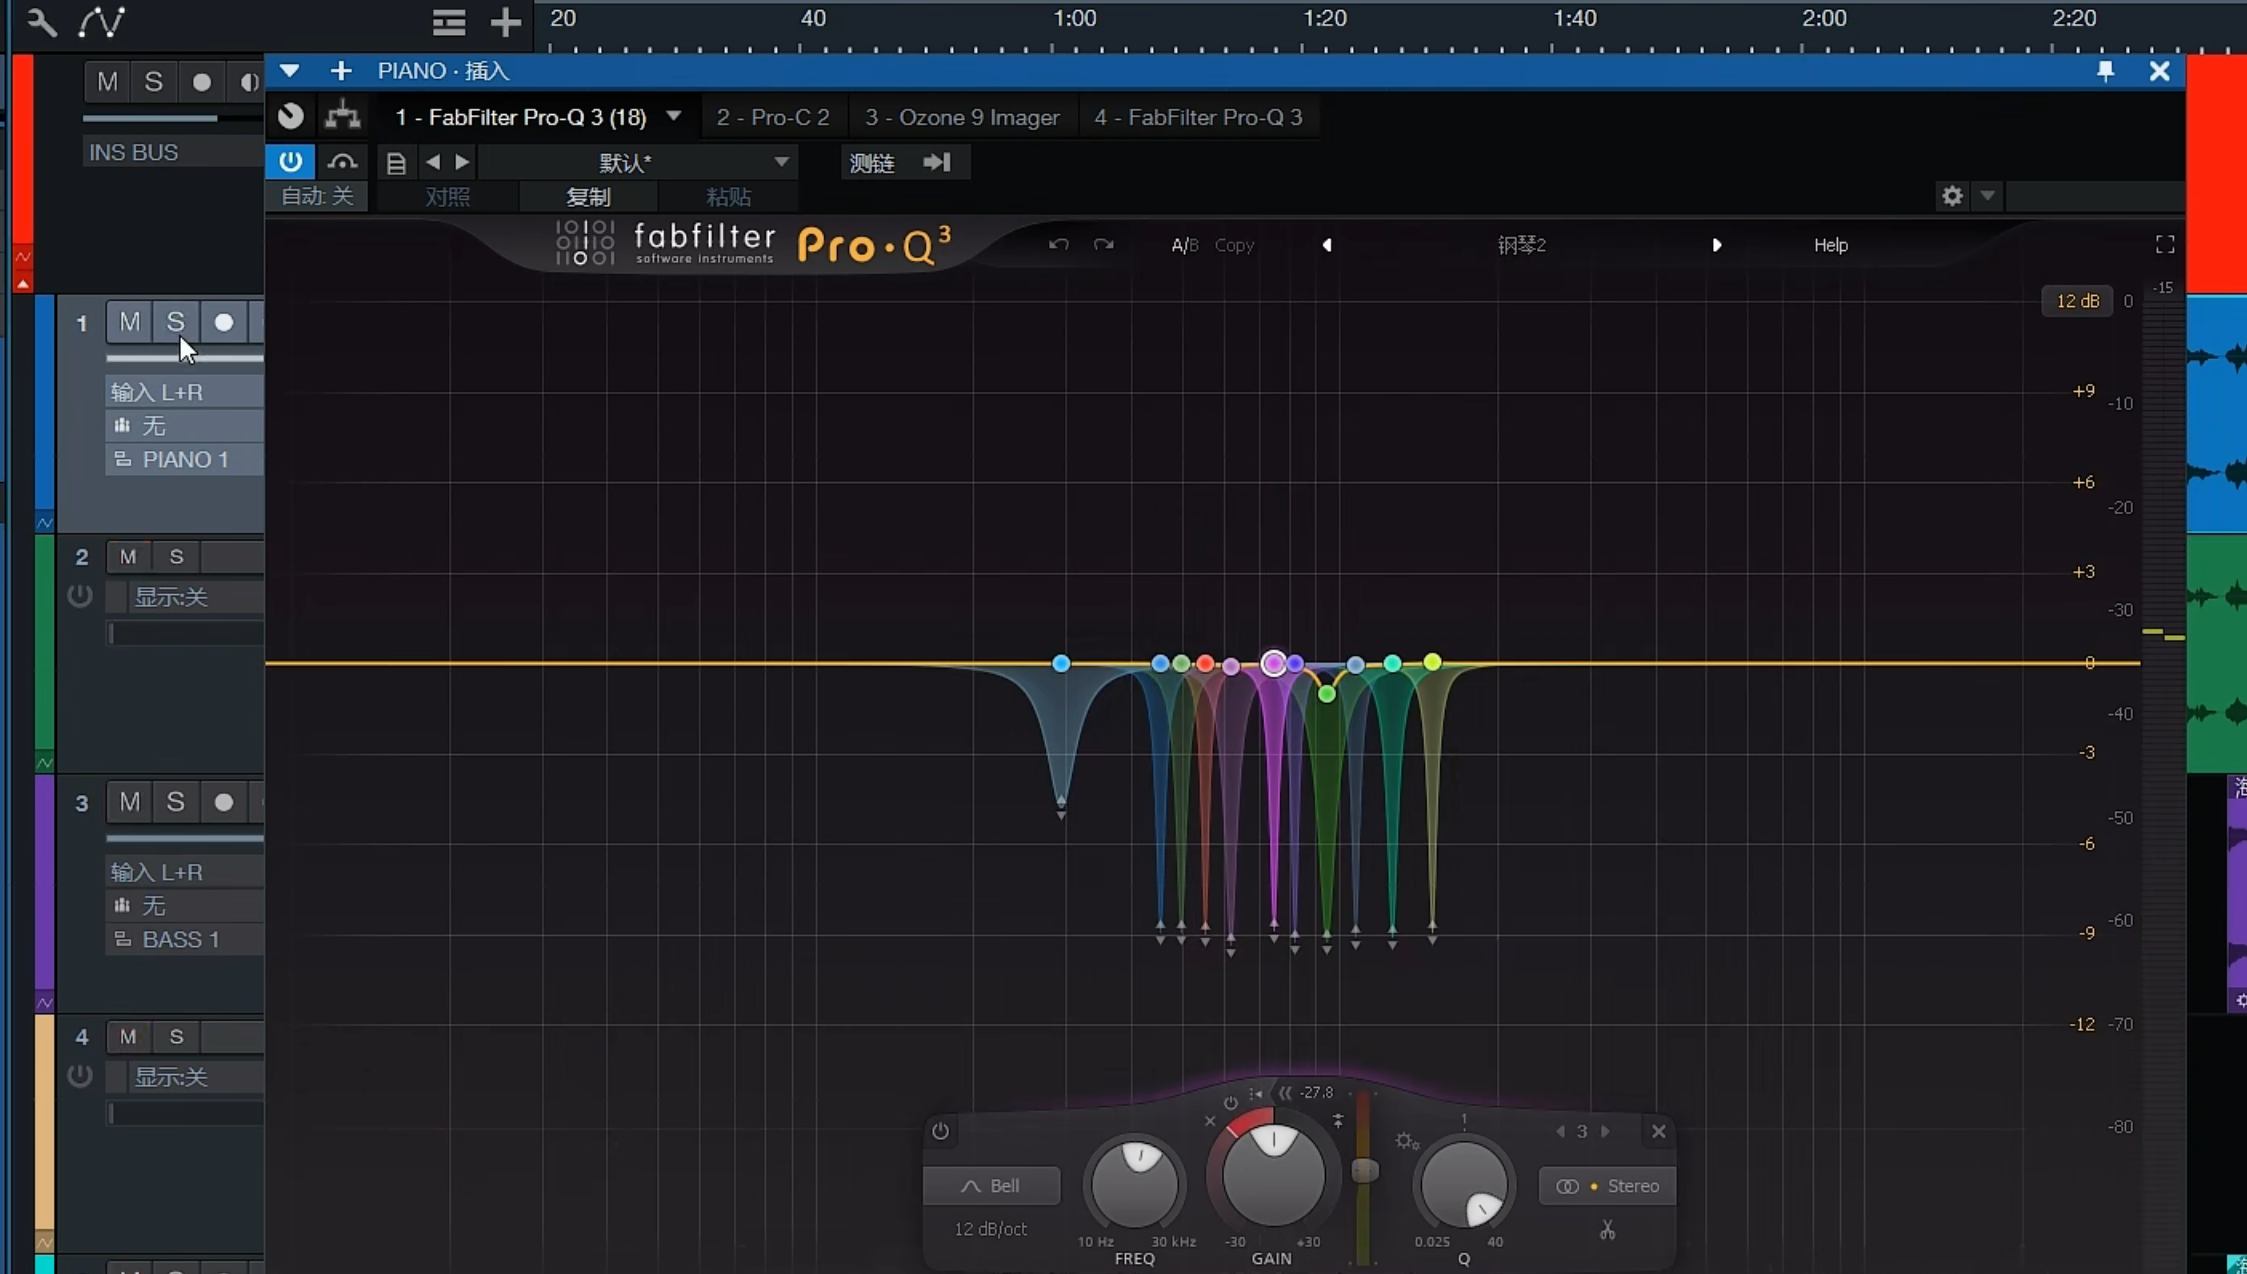
Task: Solo track 1 PIANO
Action: (176, 322)
